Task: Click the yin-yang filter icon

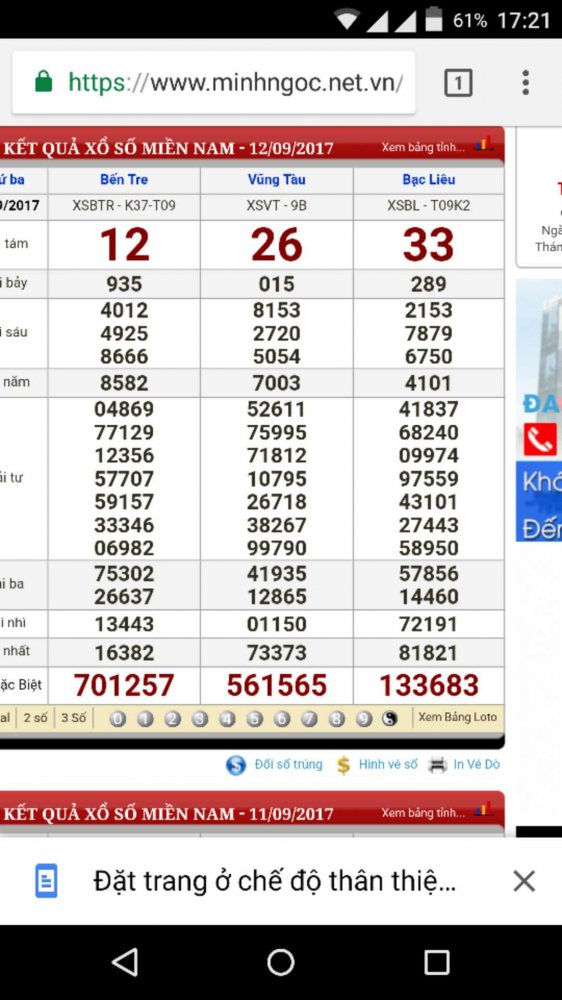Action: pyautogui.click(x=390, y=719)
